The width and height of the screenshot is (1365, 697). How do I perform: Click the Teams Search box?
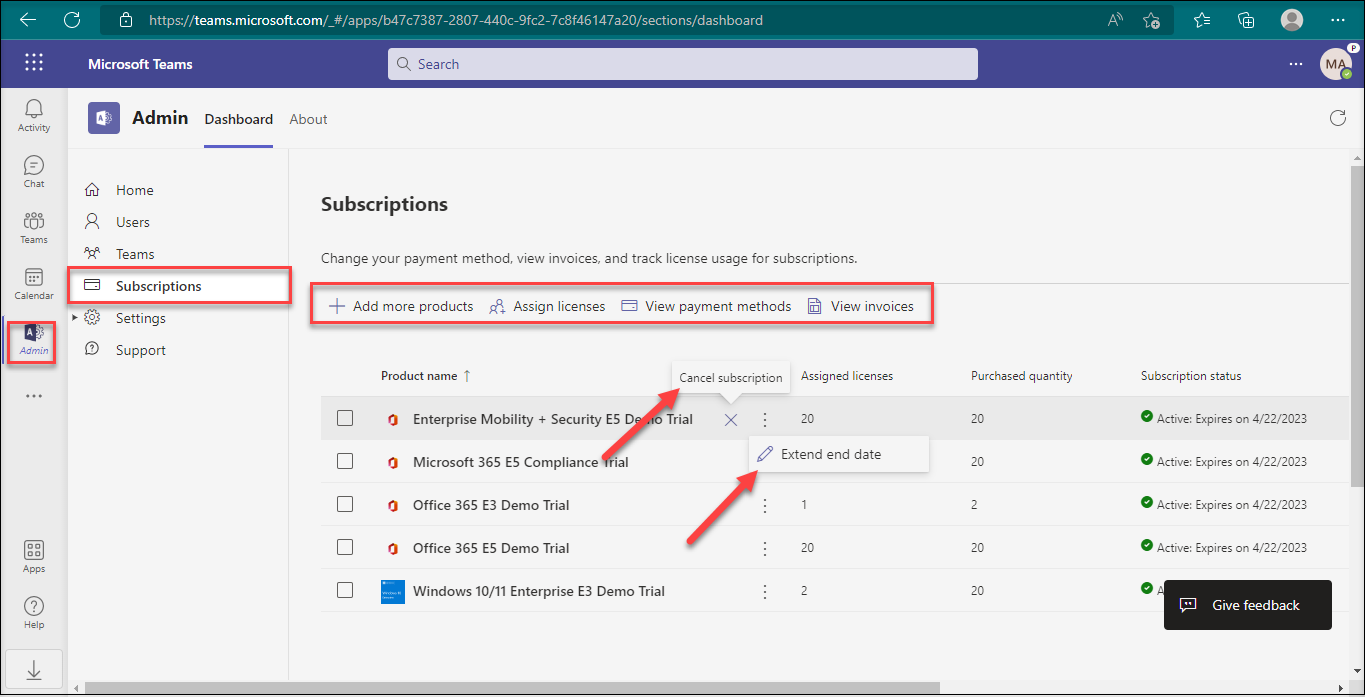(x=682, y=64)
